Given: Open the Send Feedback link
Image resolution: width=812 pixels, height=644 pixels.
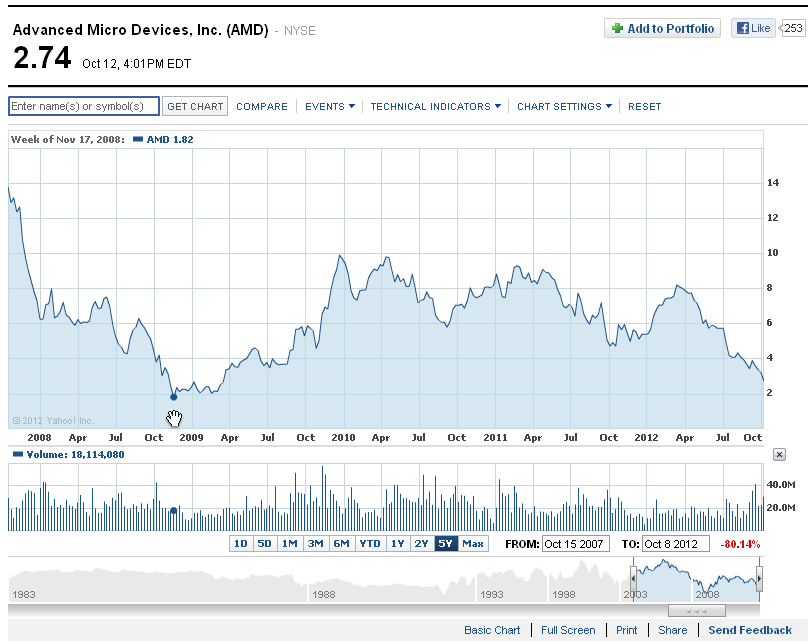Looking at the screenshot, I should pyautogui.click(x=750, y=630).
